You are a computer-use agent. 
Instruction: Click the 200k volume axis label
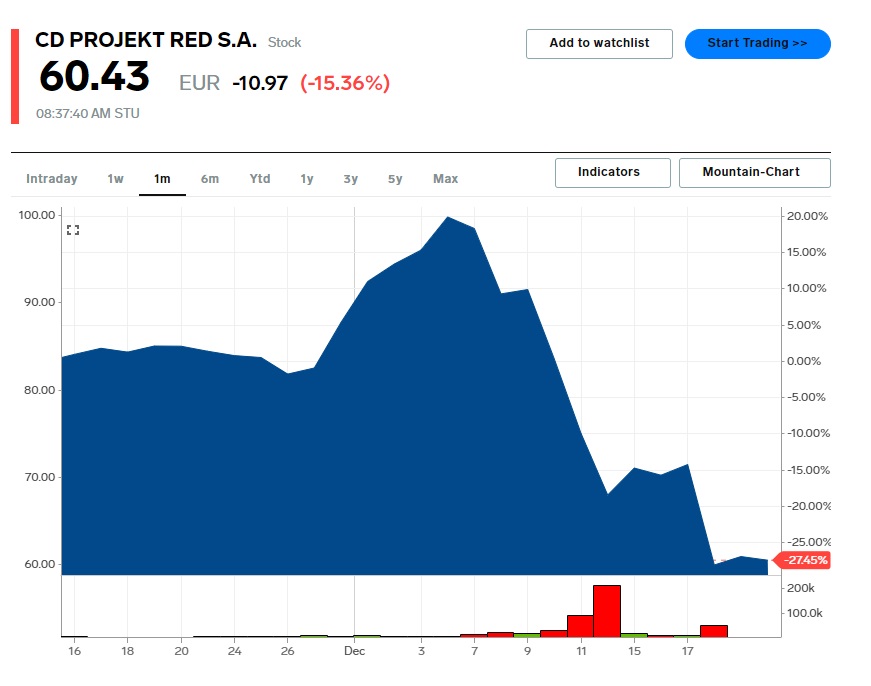point(800,588)
